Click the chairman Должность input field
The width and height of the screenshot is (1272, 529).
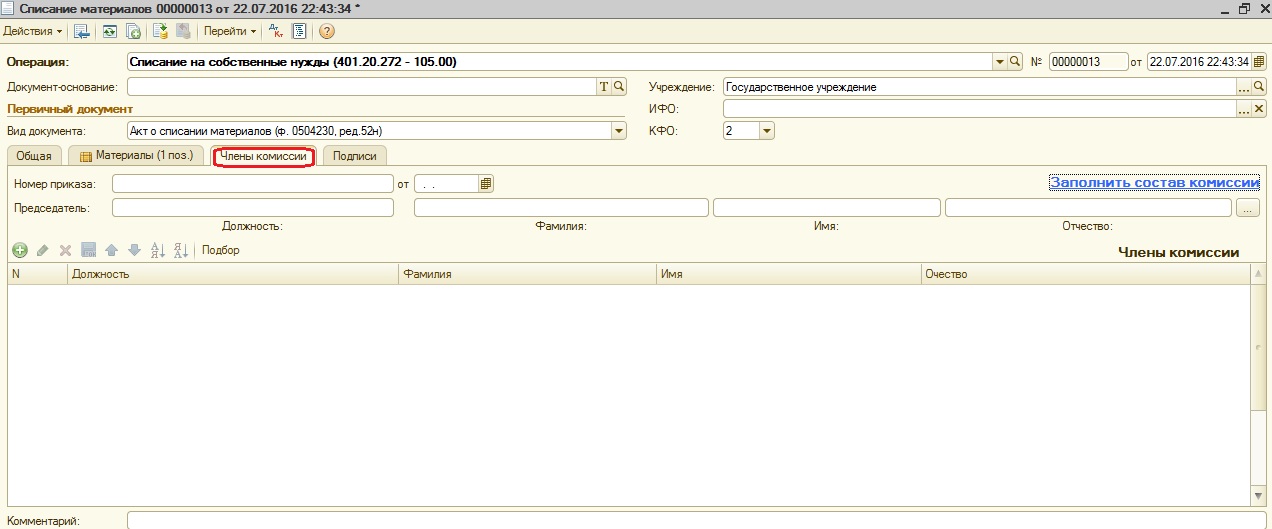pos(253,208)
